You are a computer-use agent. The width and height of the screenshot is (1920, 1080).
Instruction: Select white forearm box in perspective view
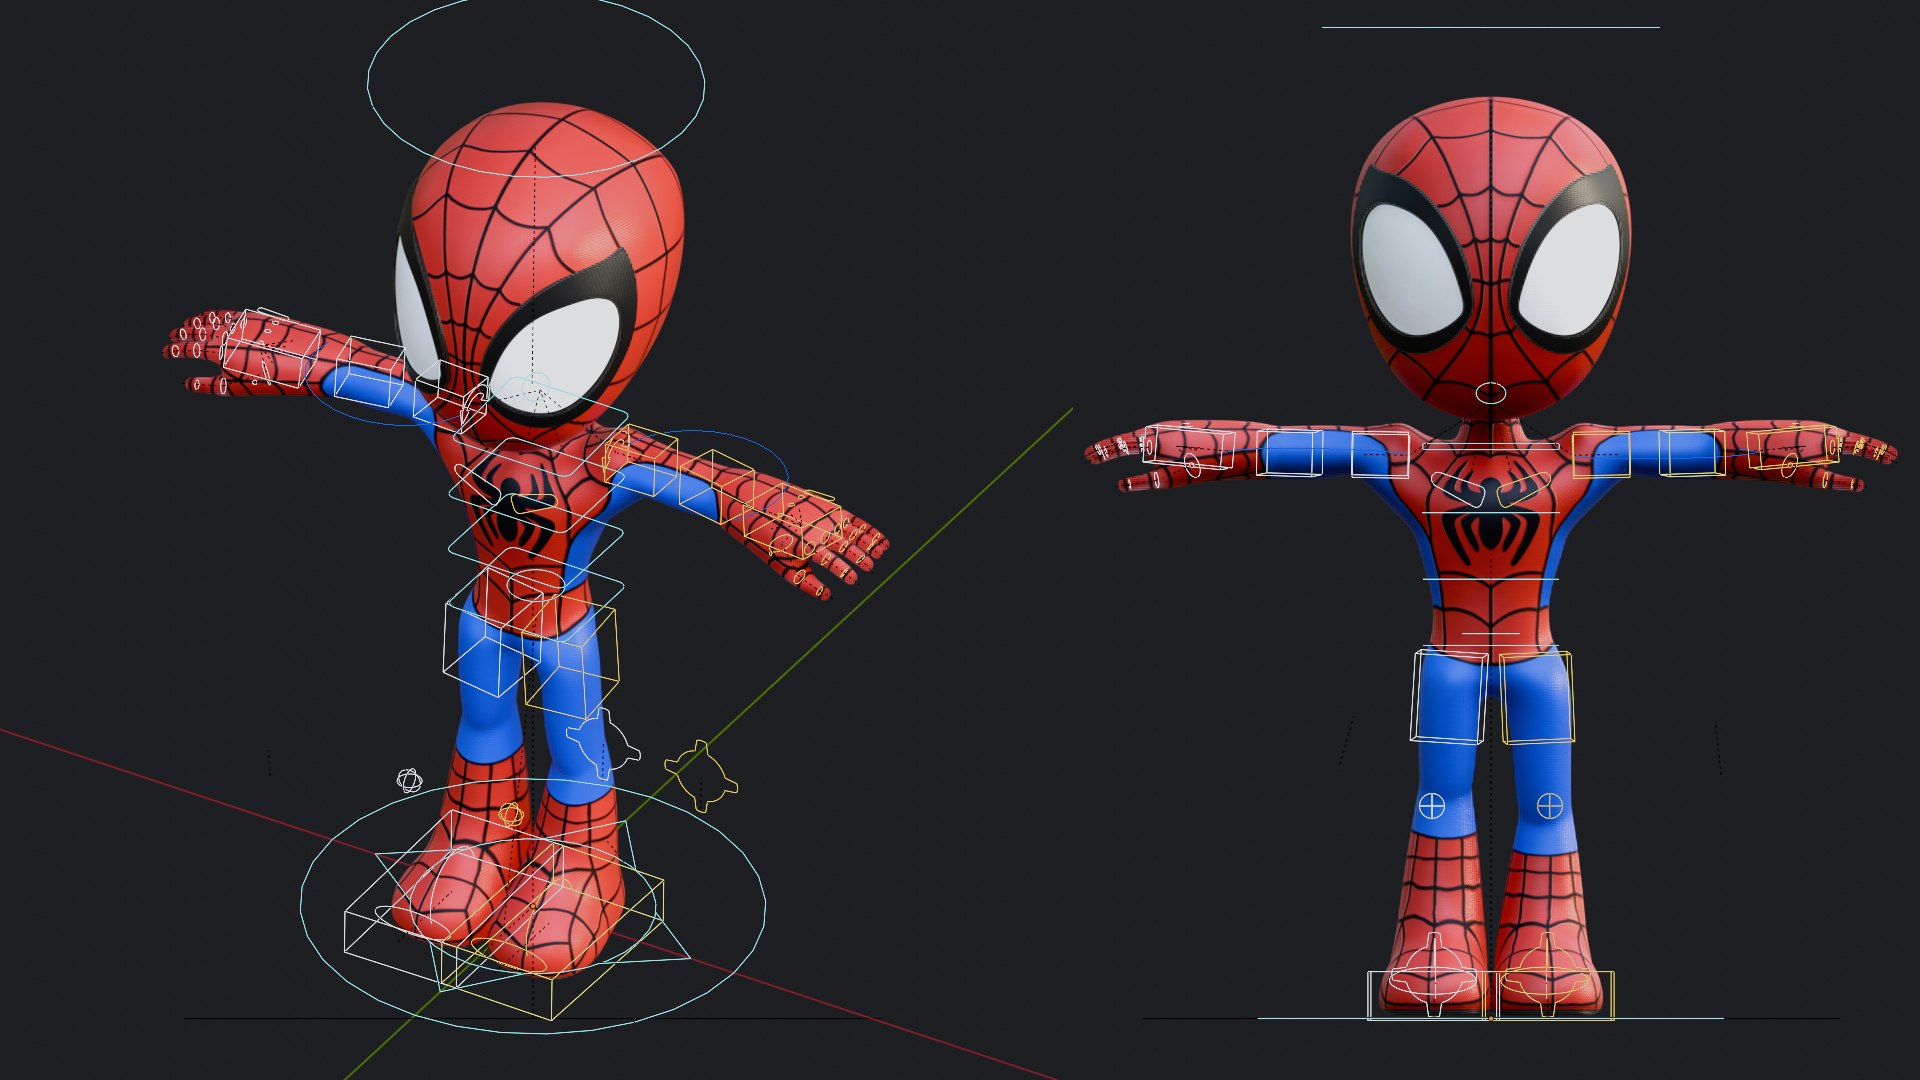pos(369,372)
